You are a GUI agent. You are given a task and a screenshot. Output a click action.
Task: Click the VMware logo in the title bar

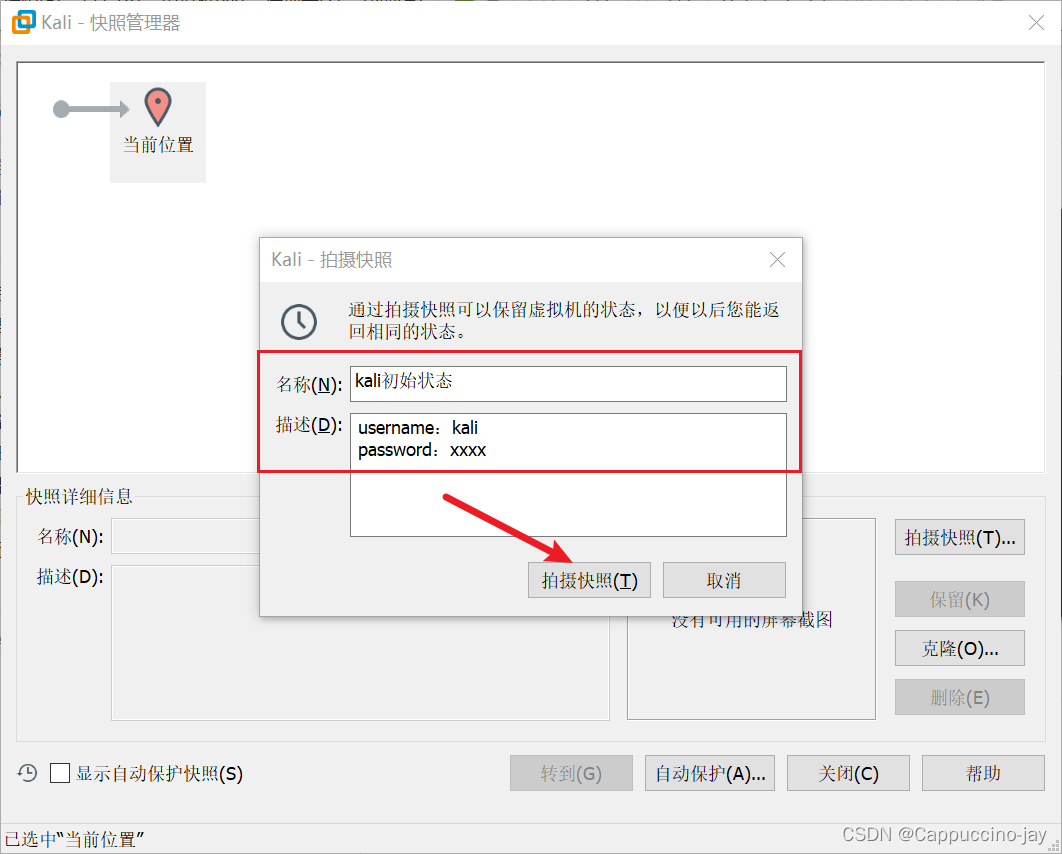click(22, 22)
